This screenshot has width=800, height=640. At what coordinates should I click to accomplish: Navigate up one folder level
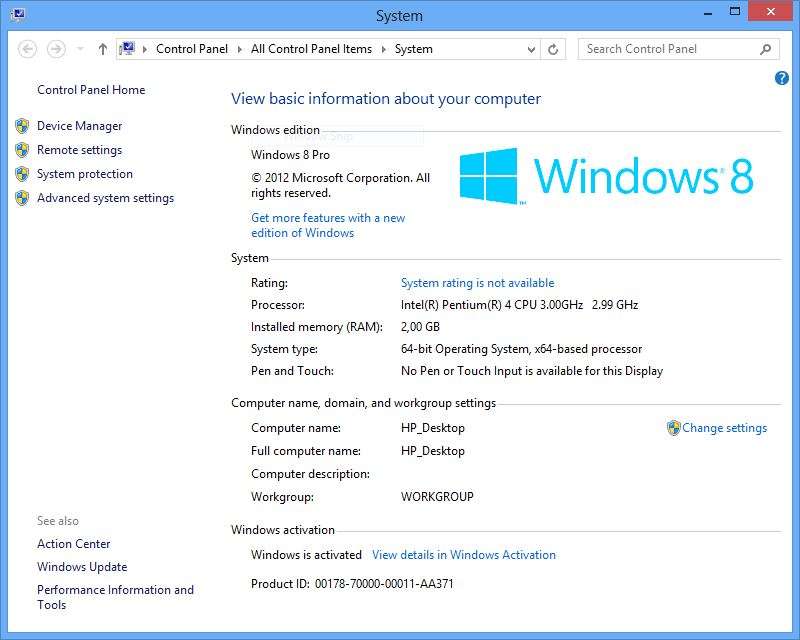click(x=102, y=48)
